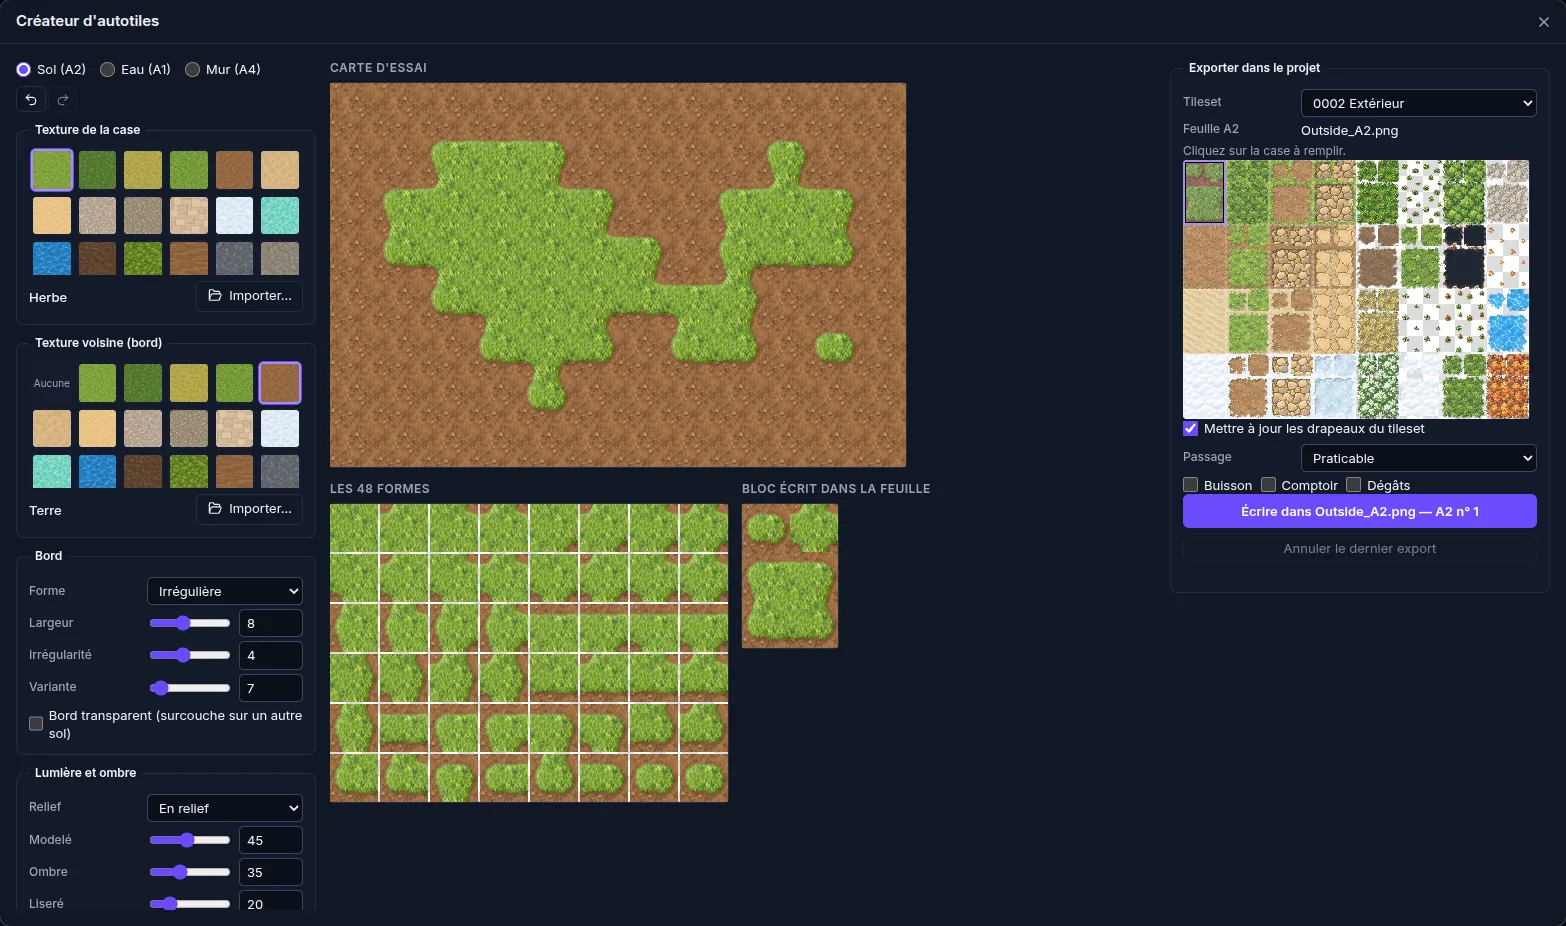This screenshot has width=1566, height=926.
Task: Select the highlighted Terre swatch in Texture voisine
Action: pyautogui.click(x=280, y=383)
